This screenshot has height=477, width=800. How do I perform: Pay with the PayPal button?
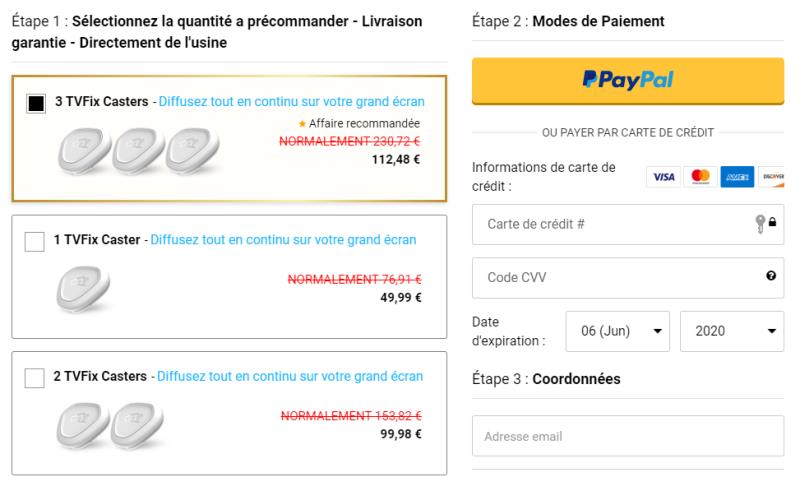click(628, 80)
